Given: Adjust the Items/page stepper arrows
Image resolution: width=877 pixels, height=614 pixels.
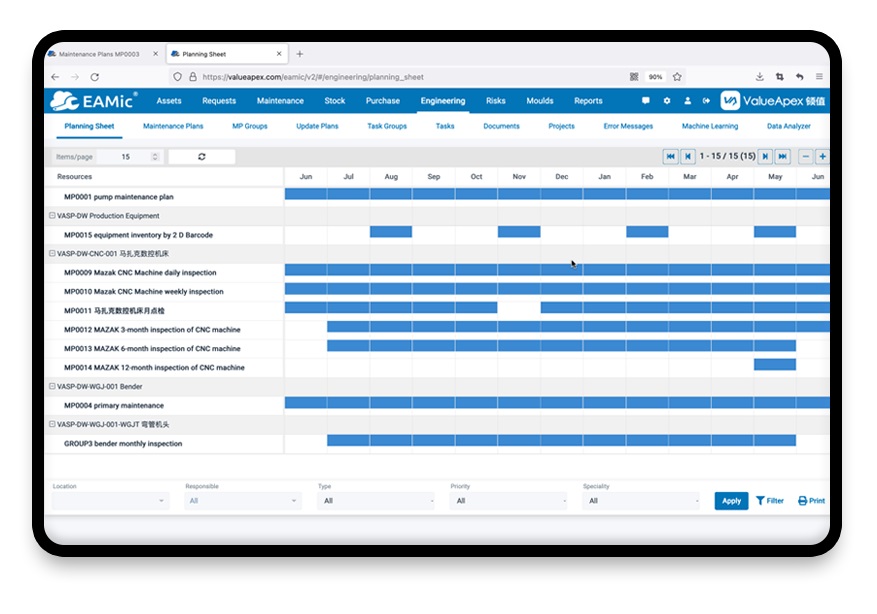Looking at the screenshot, I should coord(155,157).
